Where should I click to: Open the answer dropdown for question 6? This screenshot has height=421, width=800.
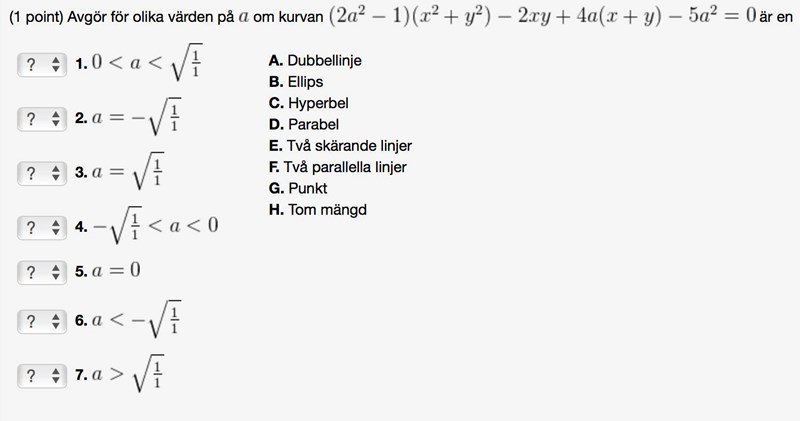pos(42,321)
